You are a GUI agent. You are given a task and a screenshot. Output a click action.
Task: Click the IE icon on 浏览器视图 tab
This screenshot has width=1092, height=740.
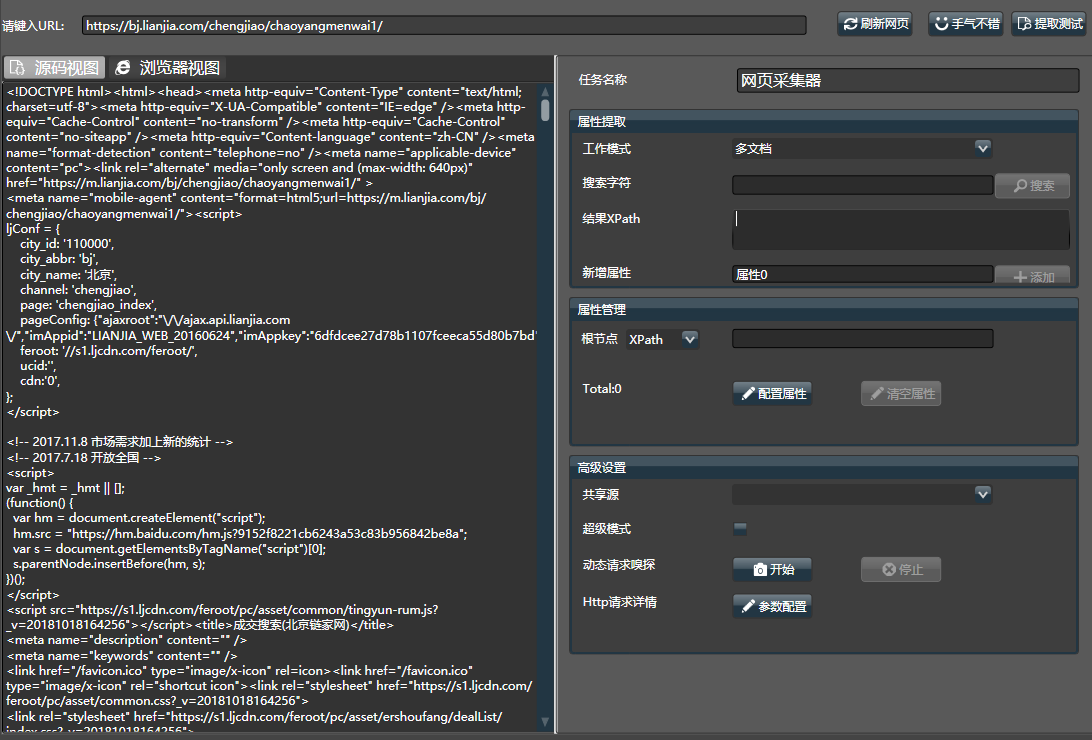(x=123, y=68)
